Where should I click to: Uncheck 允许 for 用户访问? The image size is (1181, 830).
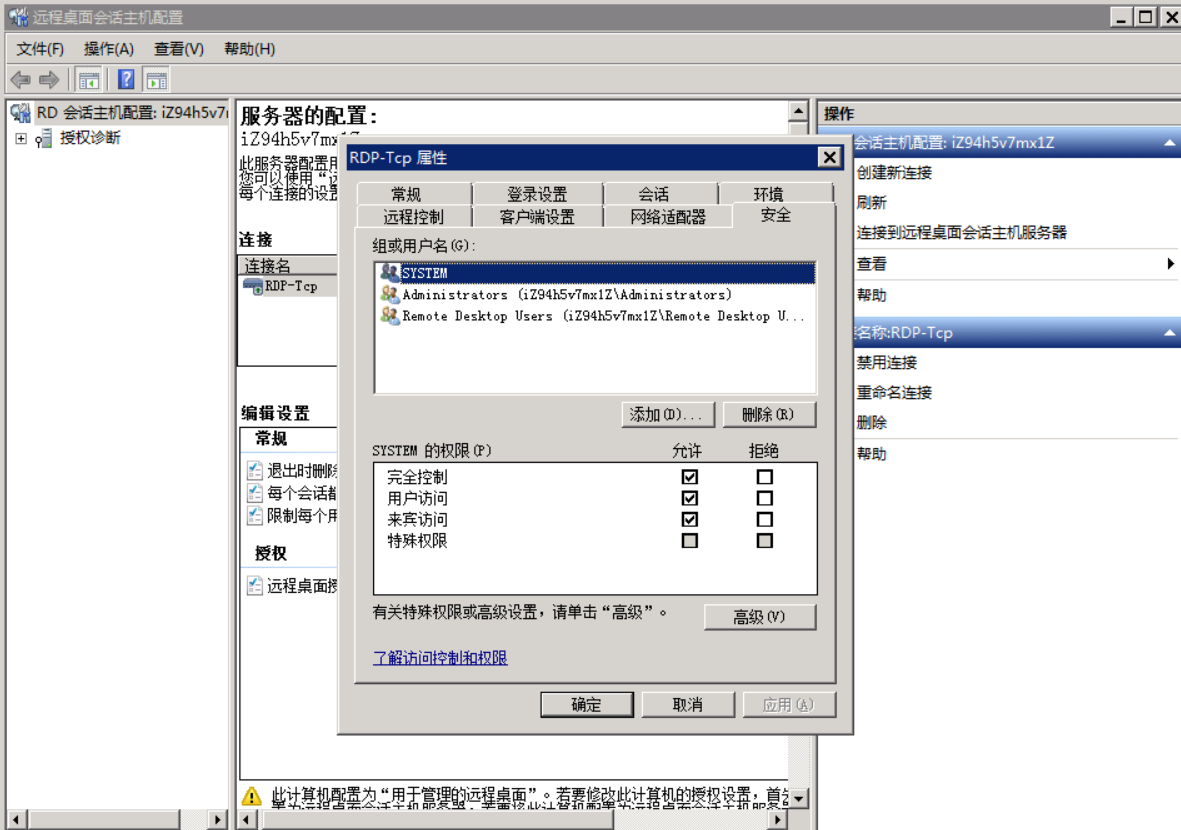click(x=687, y=497)
